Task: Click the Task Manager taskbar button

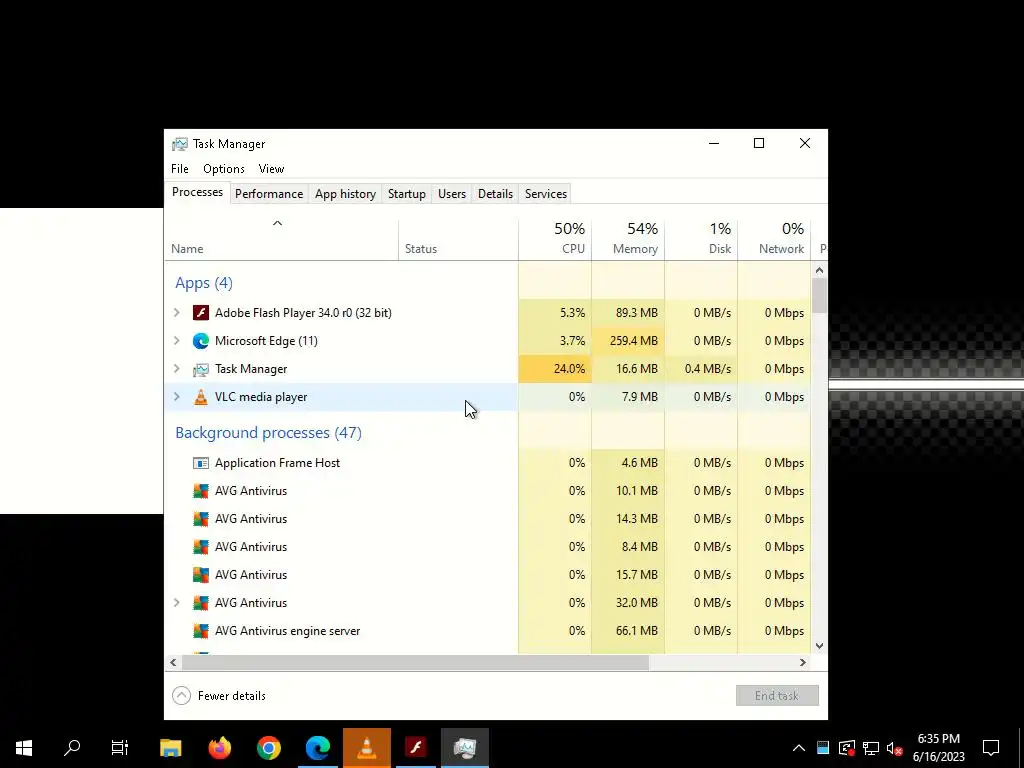Action: click(x=464, y=748)
